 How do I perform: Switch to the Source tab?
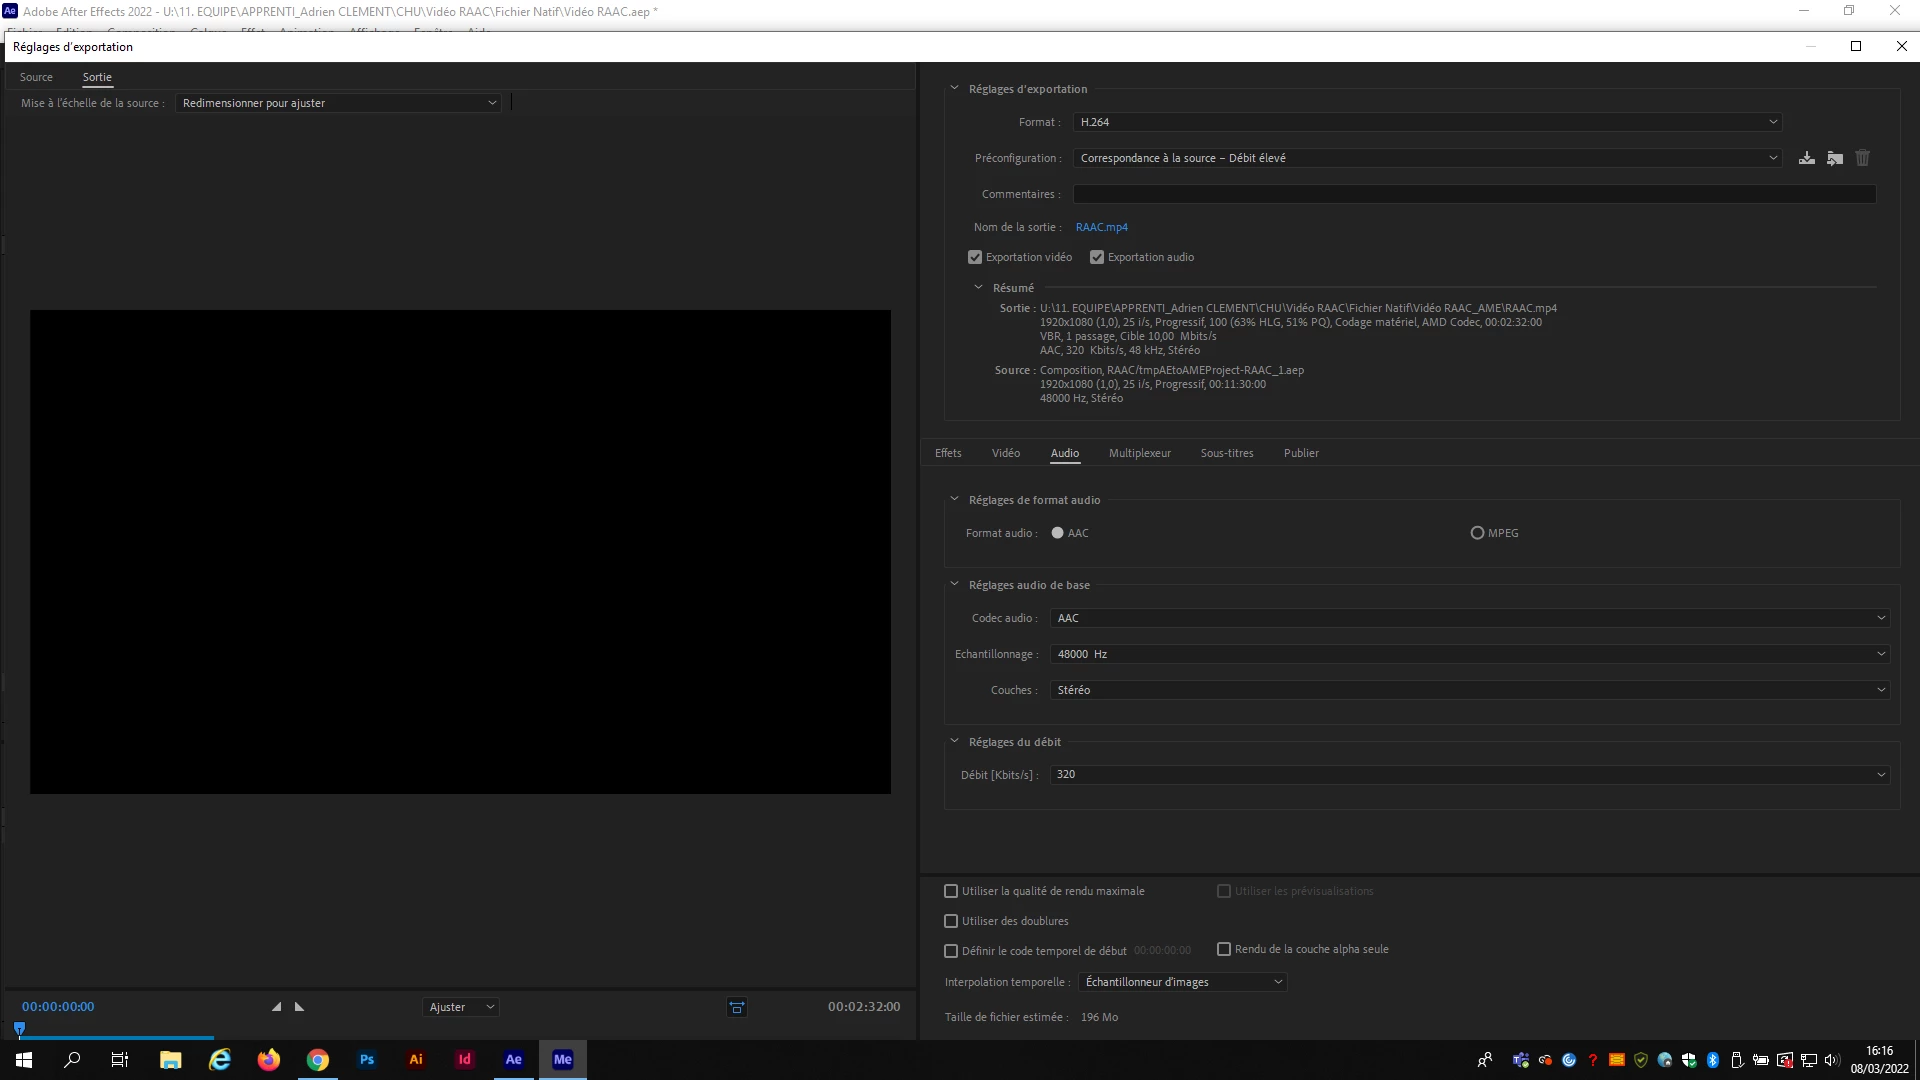pyautogui.click(x=36, y=77)
